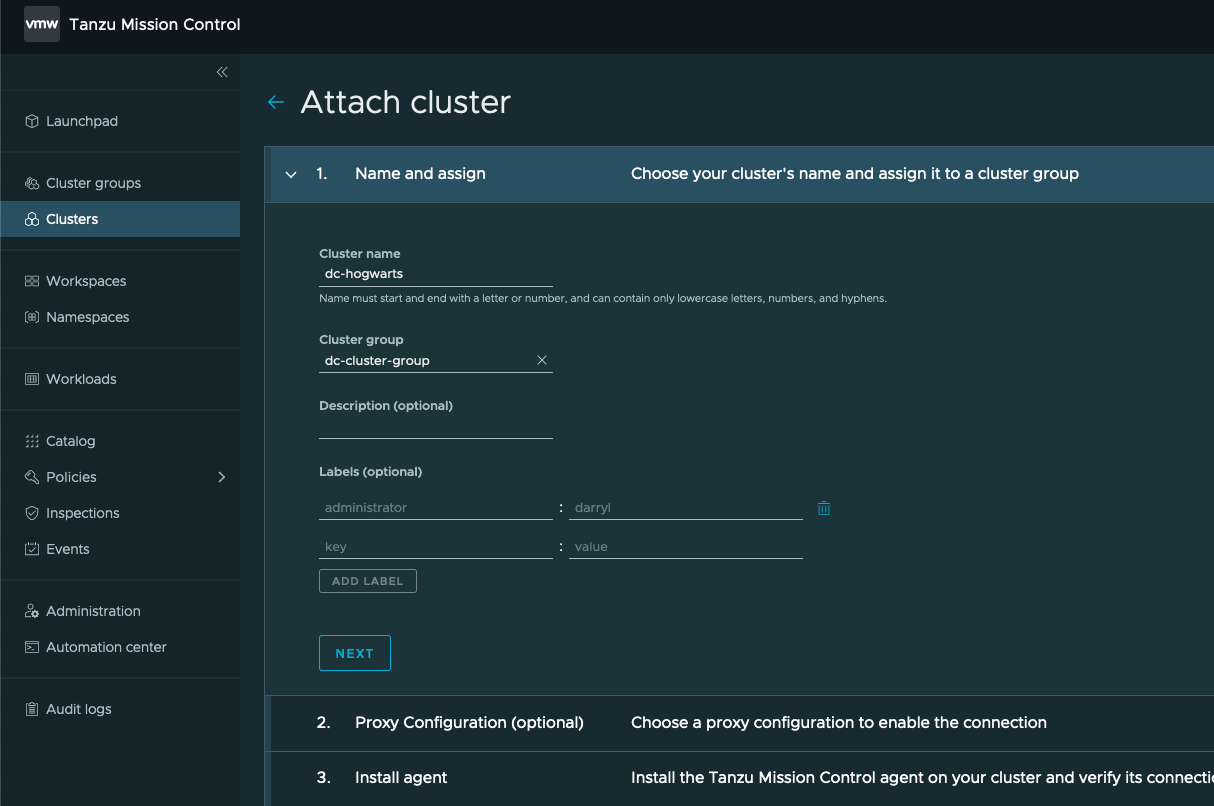
Task: Click the VMware logo in header
Action: click(41, 25)
